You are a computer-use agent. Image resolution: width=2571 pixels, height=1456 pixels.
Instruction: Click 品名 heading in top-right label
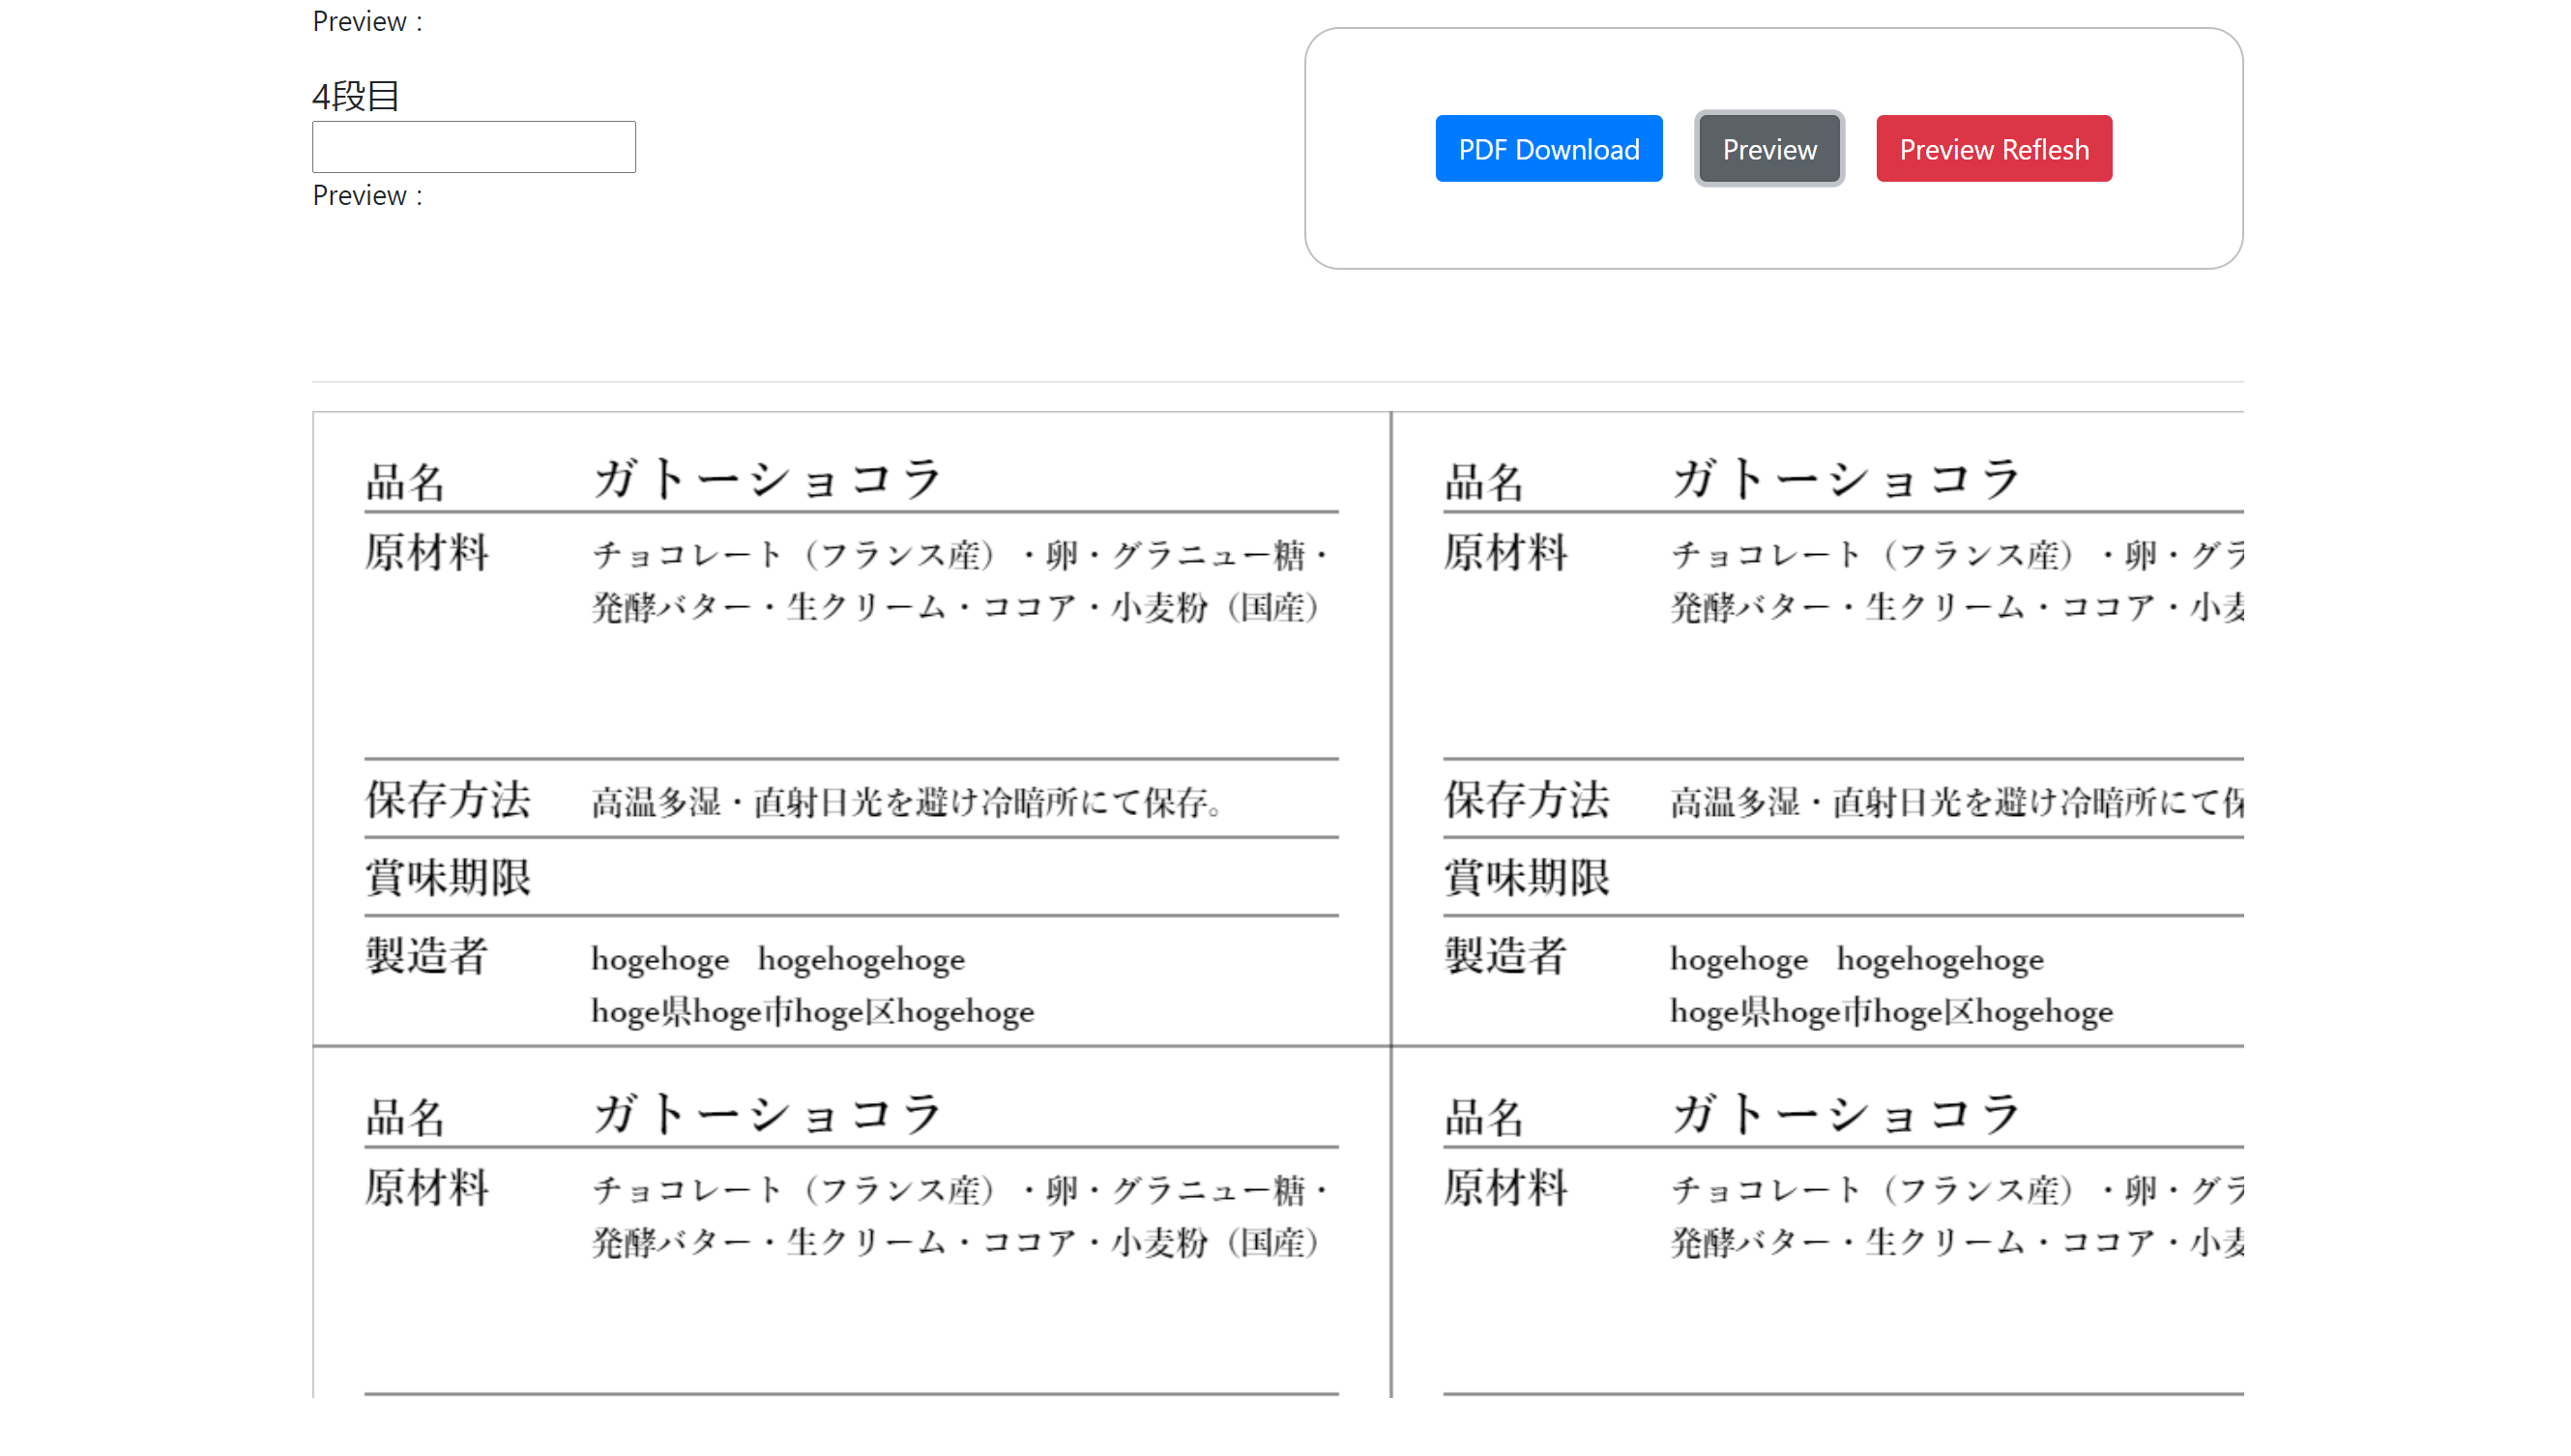[x=1483, y=483]
